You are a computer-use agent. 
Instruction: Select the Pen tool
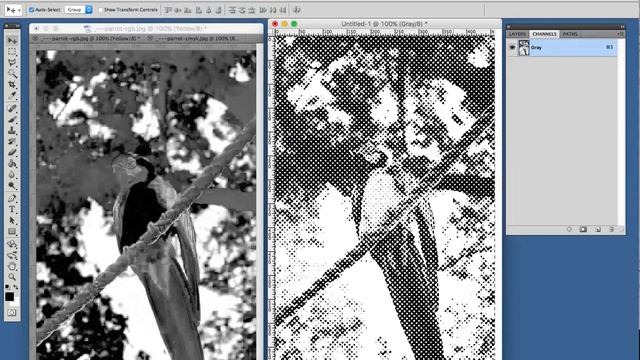tap(12, 199)
